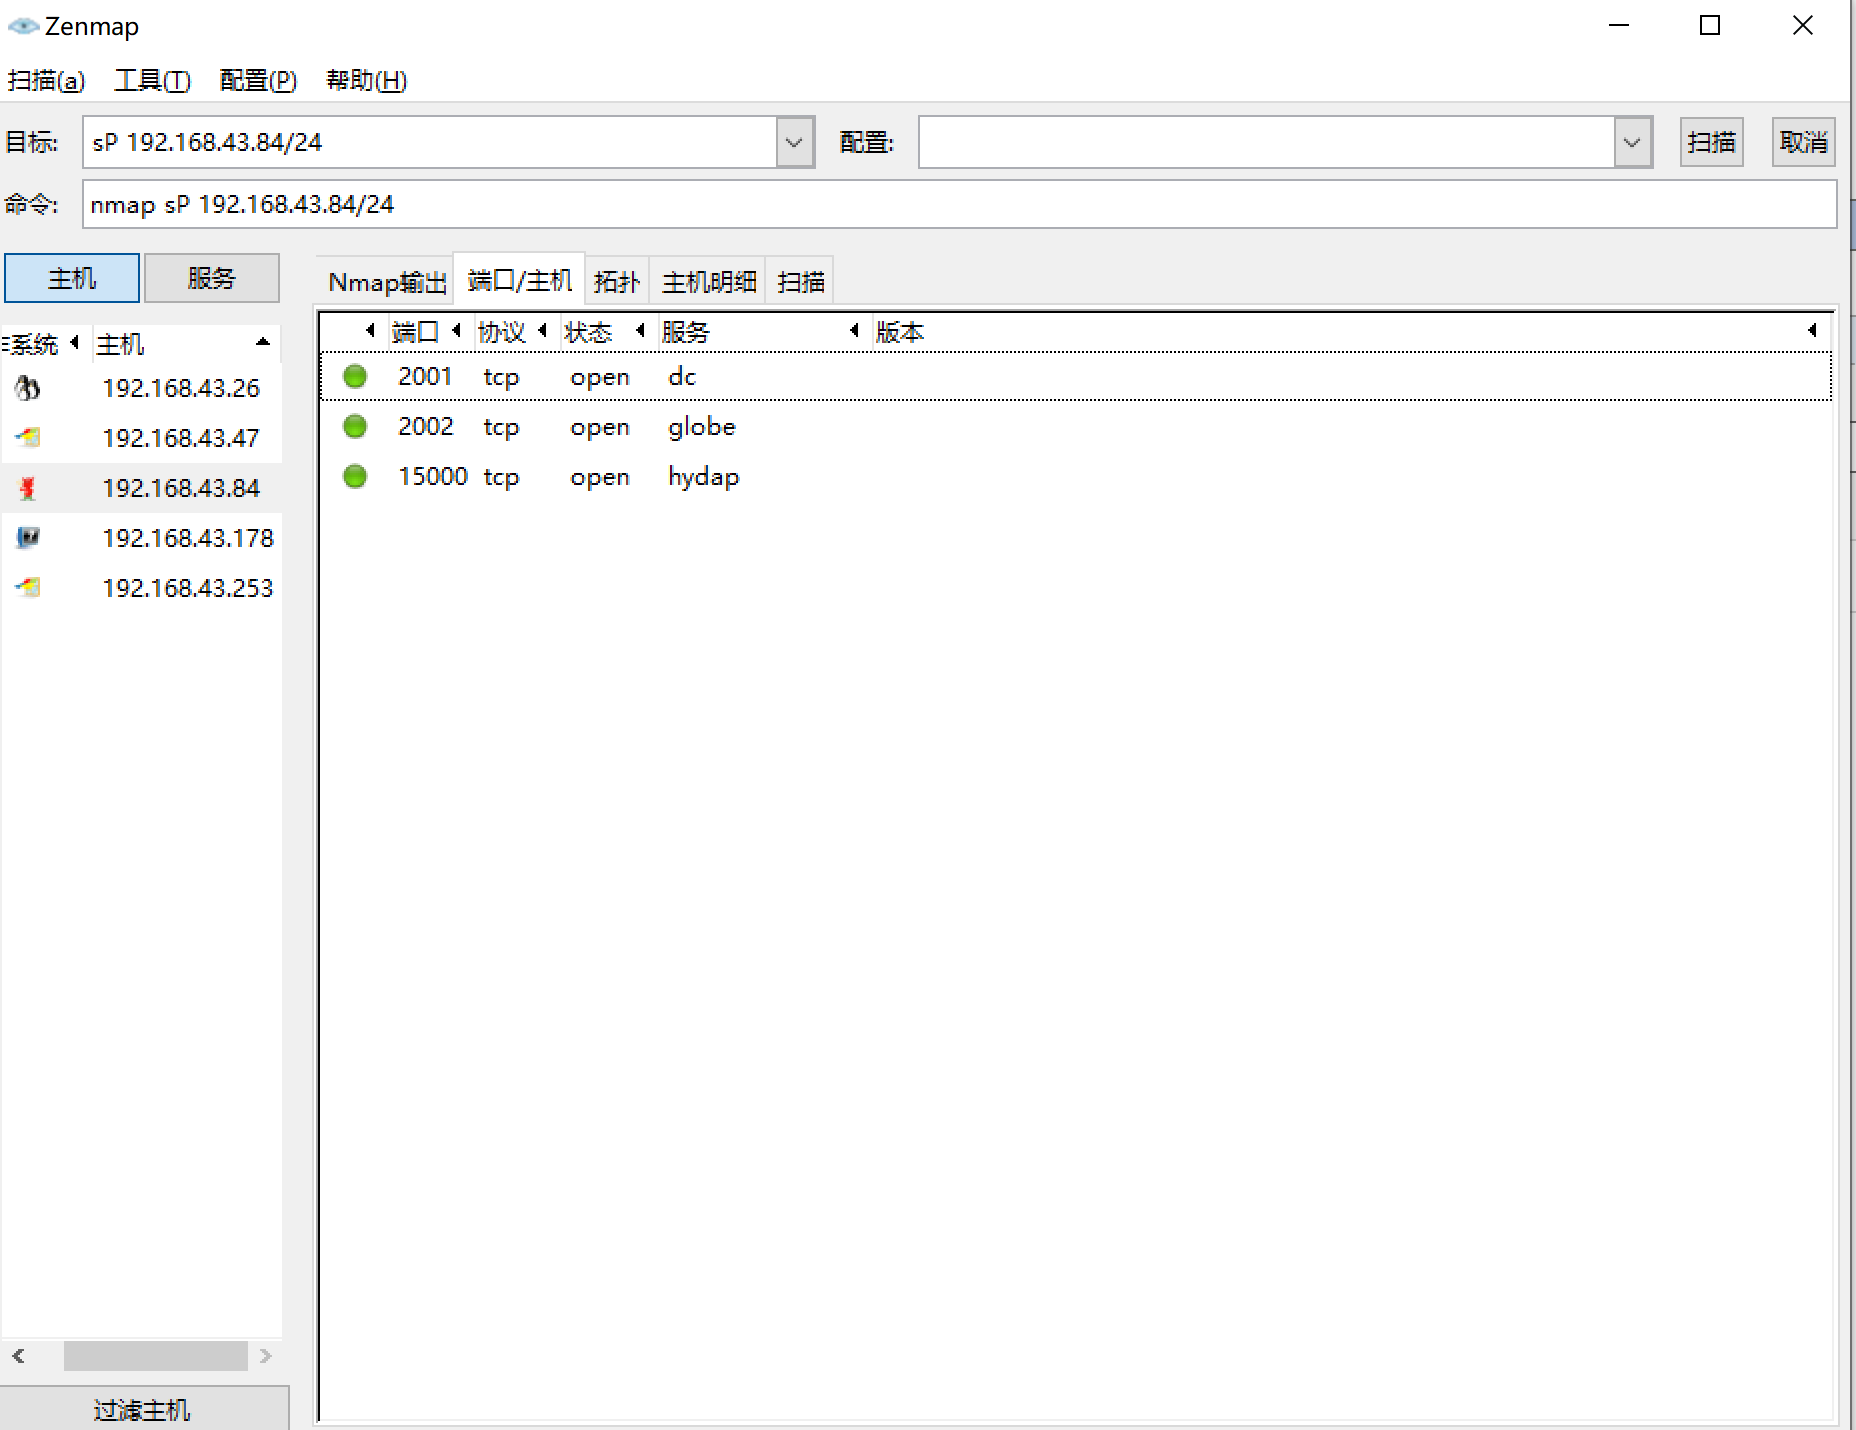
Task: Start the scan with the 扫描 button
Action: point(1711,142)
